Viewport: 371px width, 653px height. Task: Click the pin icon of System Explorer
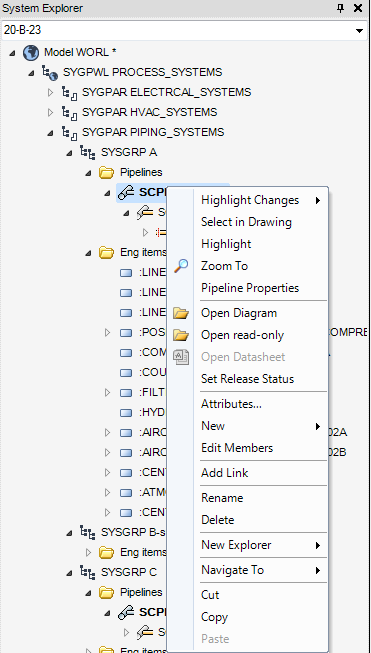[341, 8]
